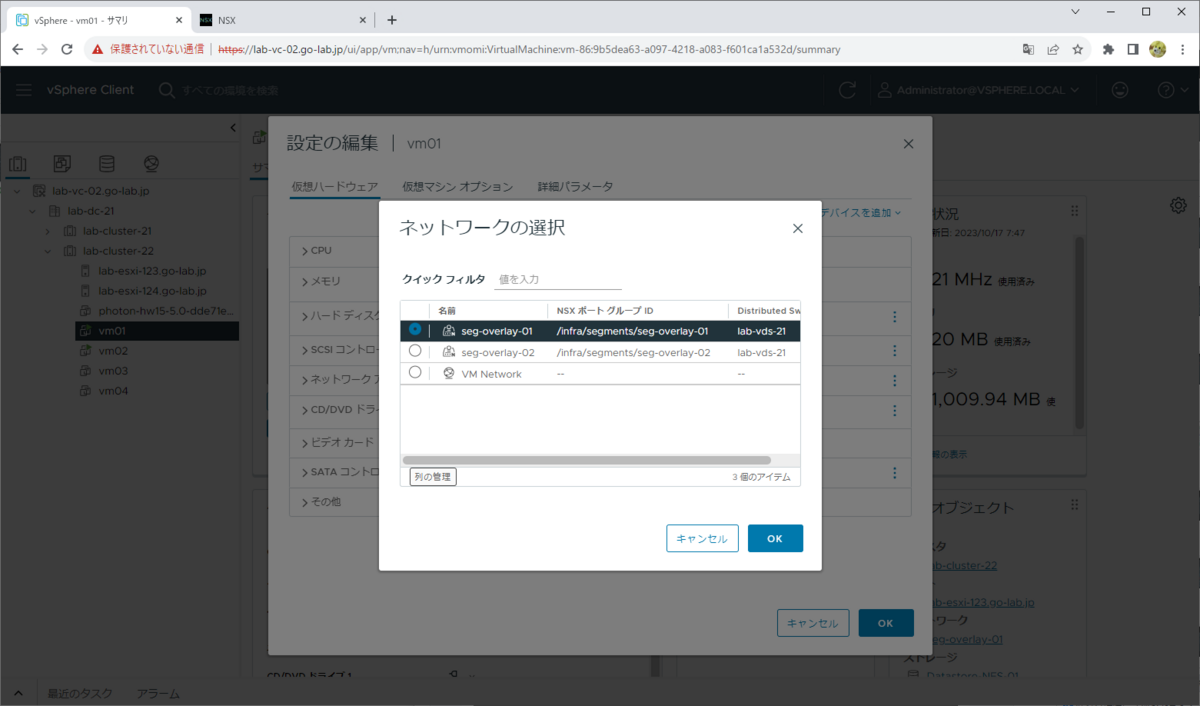Select vm03 in the inventory tree
The height and width of the screenshot is (706, 1200).
[113, 371]
